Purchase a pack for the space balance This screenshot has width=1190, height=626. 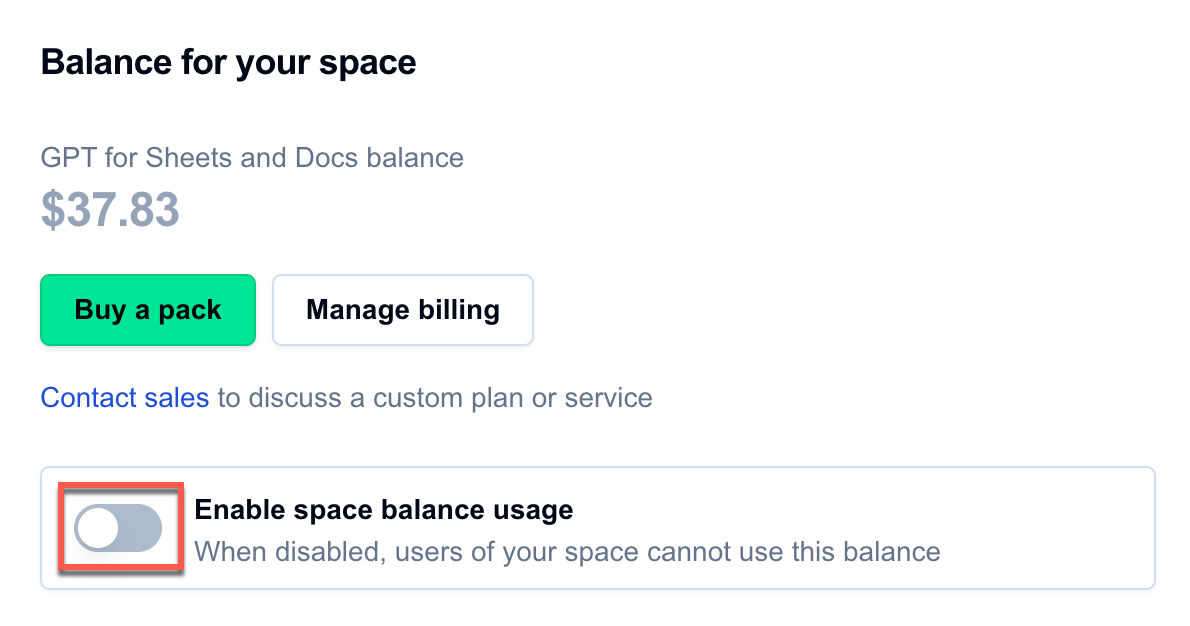[148, 310]
